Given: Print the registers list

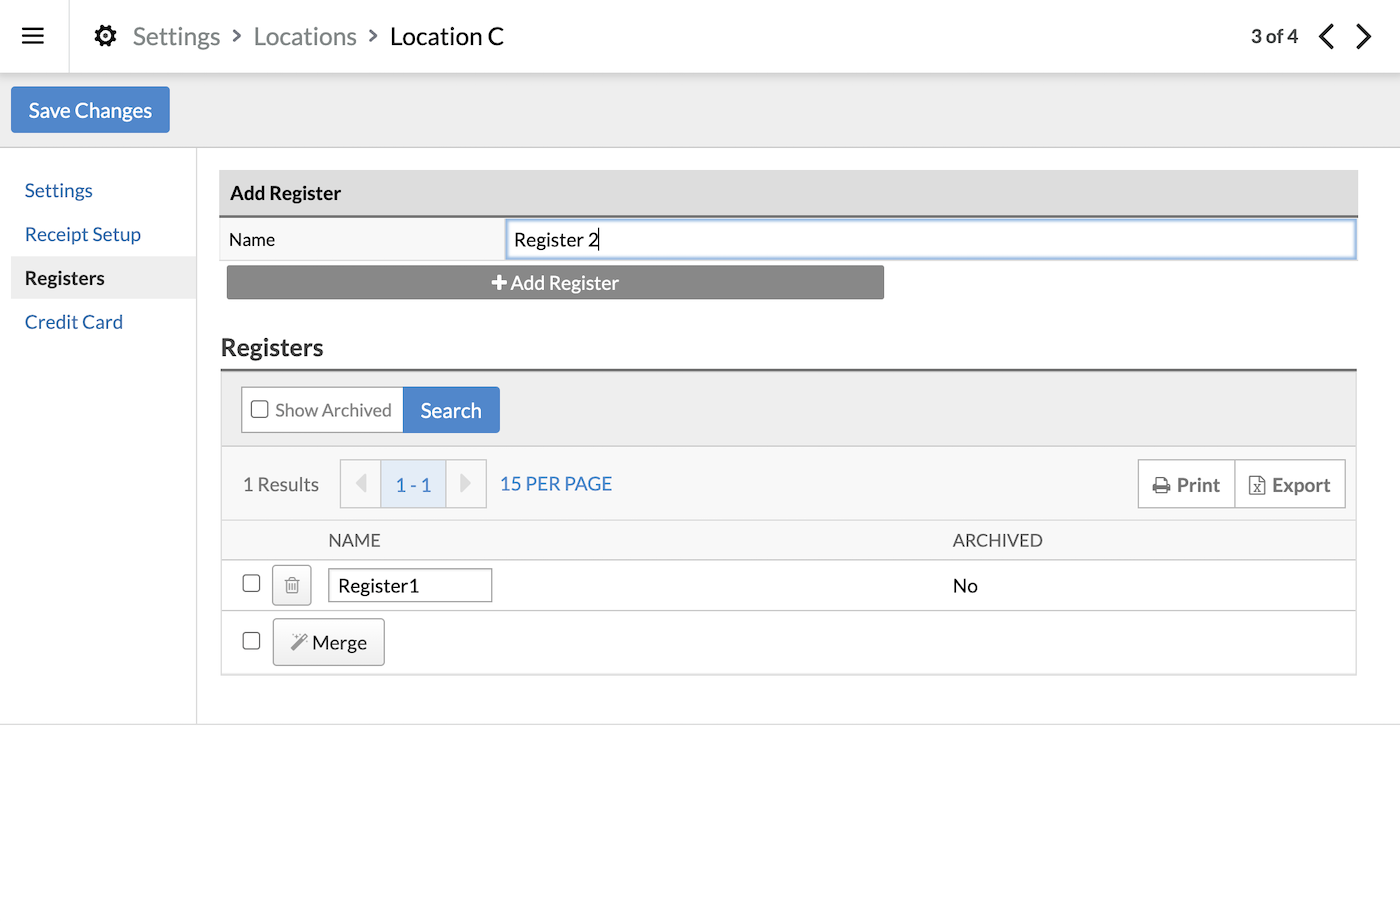Looking at the screenshot, I should coord(1186,483).
